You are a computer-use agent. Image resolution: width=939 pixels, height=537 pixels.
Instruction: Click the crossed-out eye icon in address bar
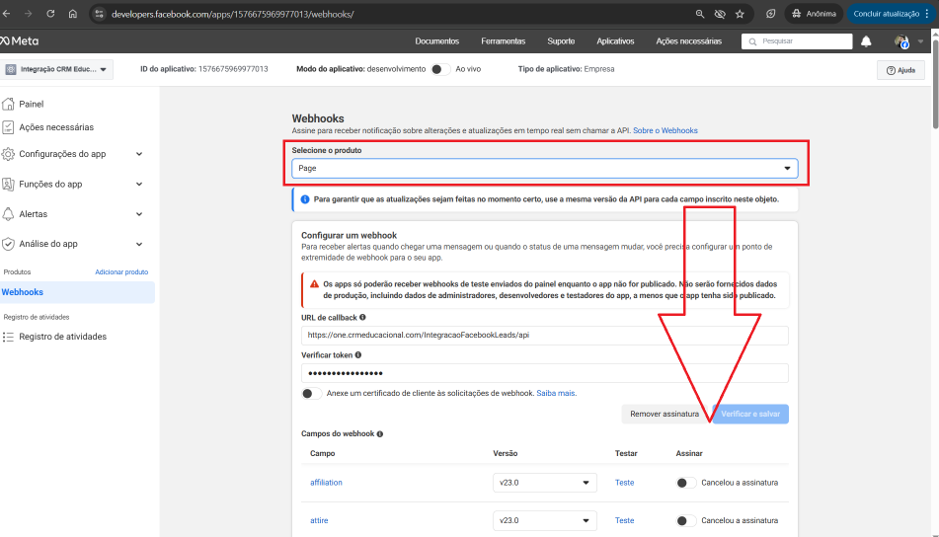point(720,14)
